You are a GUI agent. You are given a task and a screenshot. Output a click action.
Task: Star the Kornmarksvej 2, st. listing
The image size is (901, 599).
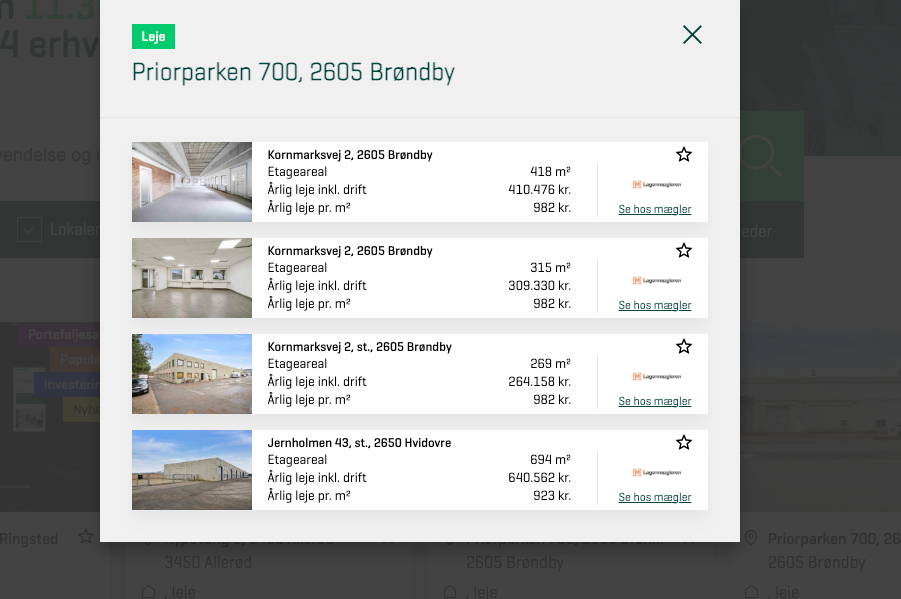[684, 346]
